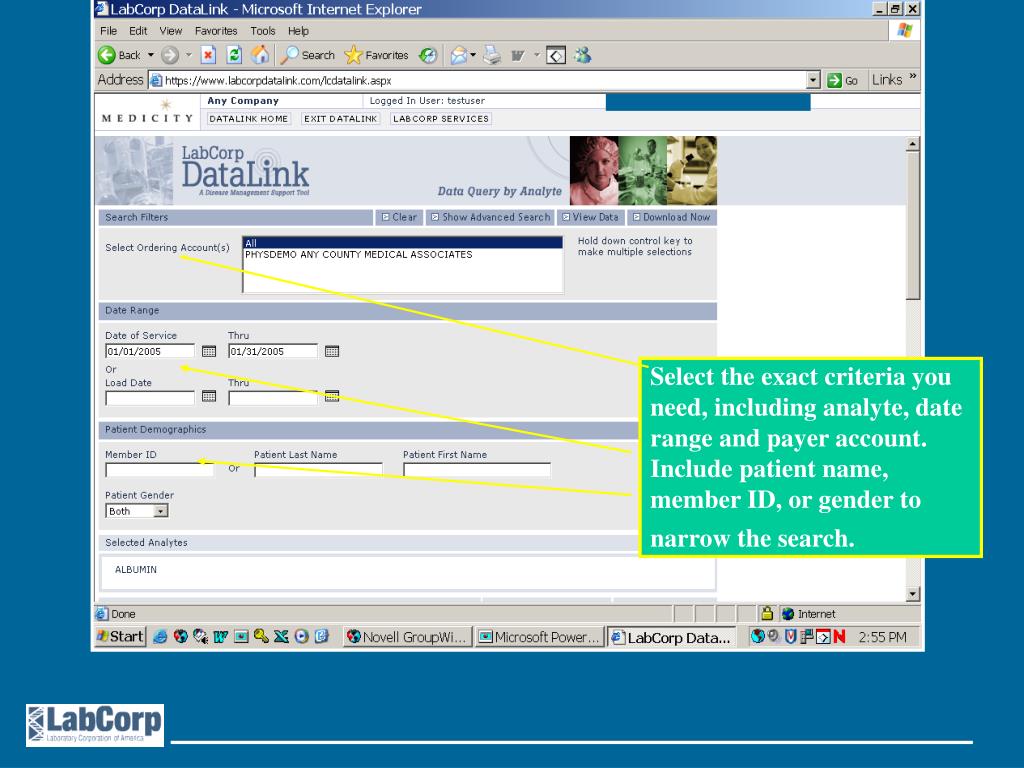This screenshot has width=1024, height=768.
Task: Click Download Now button
Action: [x=671, y=217]
